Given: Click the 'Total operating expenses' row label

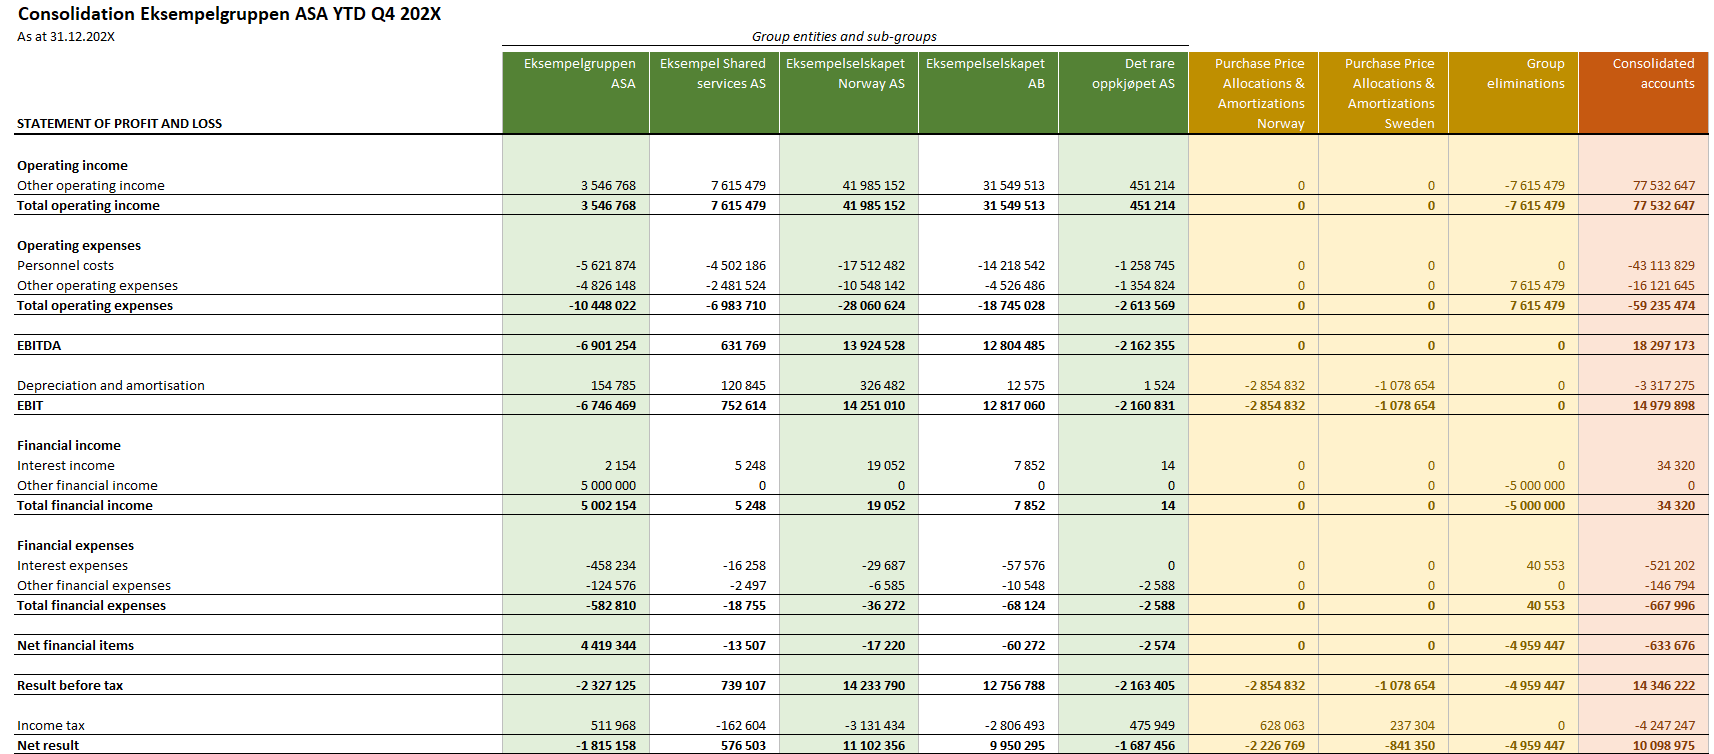Looking at the screenshot, I should pos(95,306).
